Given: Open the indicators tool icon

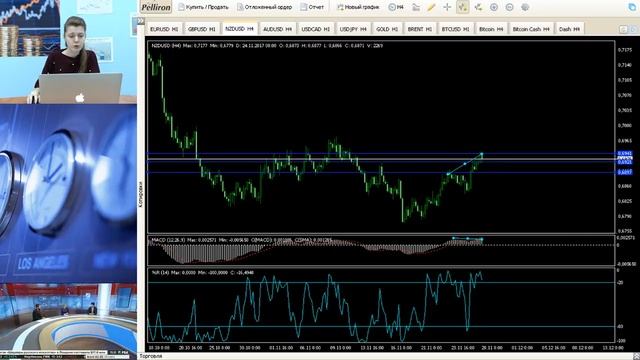Looking at the screenshot, I should point(478,7).
